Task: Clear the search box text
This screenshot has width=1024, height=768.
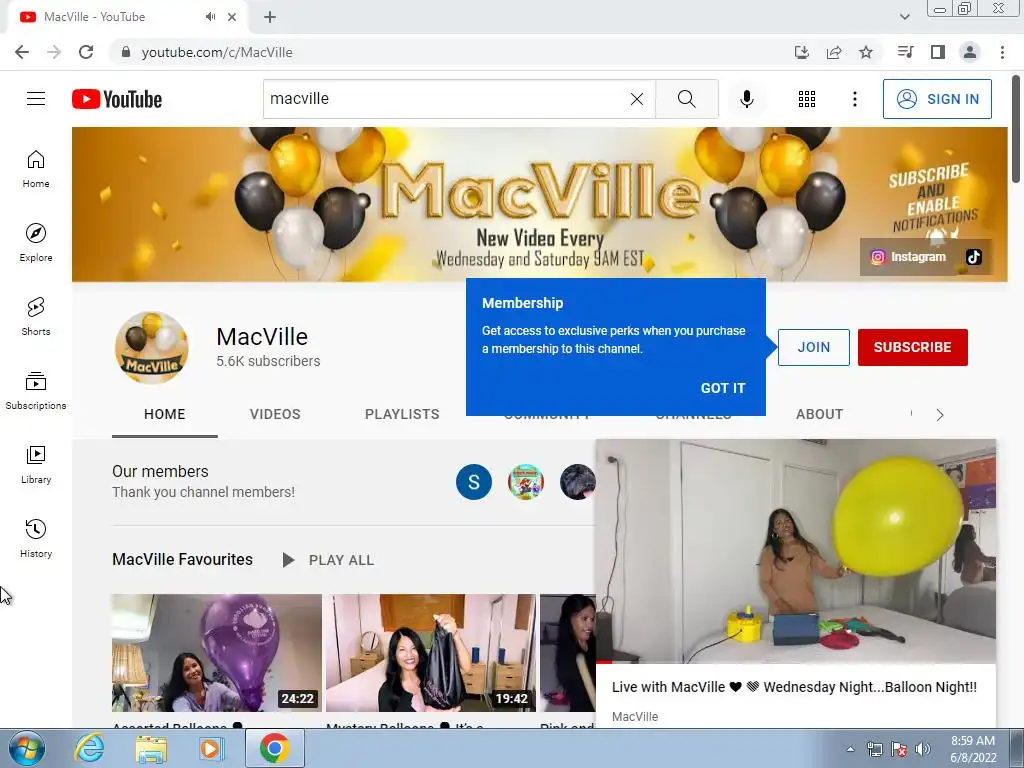Action: [637, 99]
